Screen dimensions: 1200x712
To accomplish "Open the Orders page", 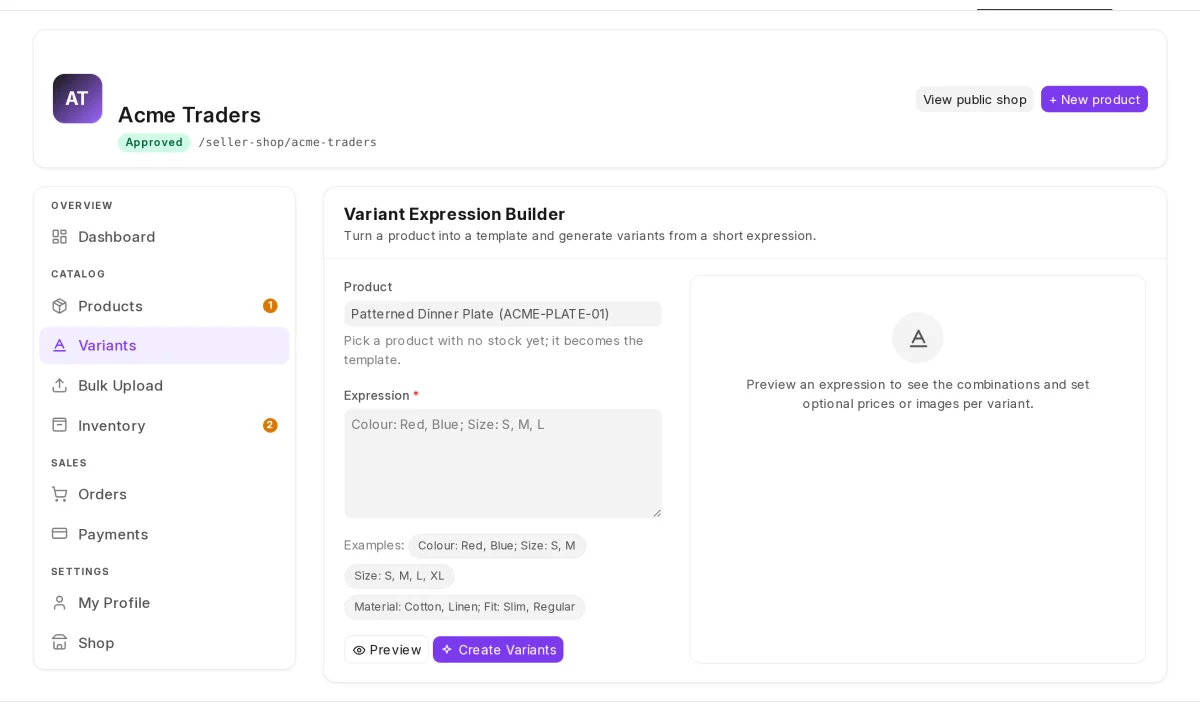I will [x=165, y=494].
